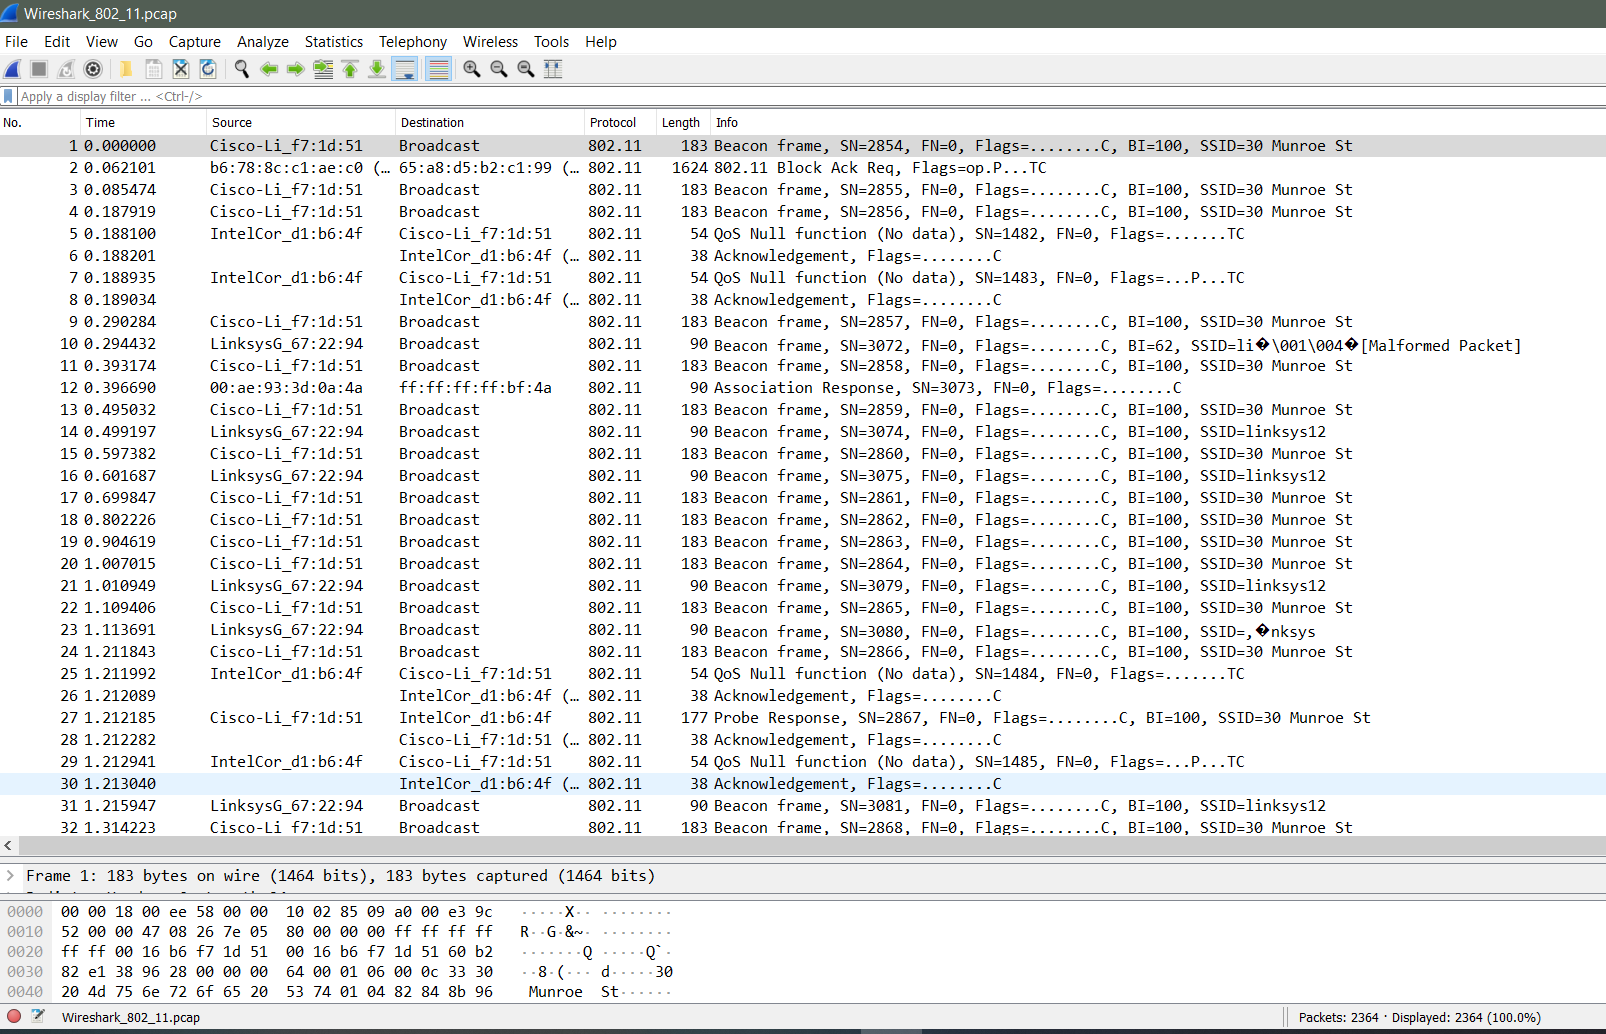Expand the Frame 1 details row

[11, 876]
